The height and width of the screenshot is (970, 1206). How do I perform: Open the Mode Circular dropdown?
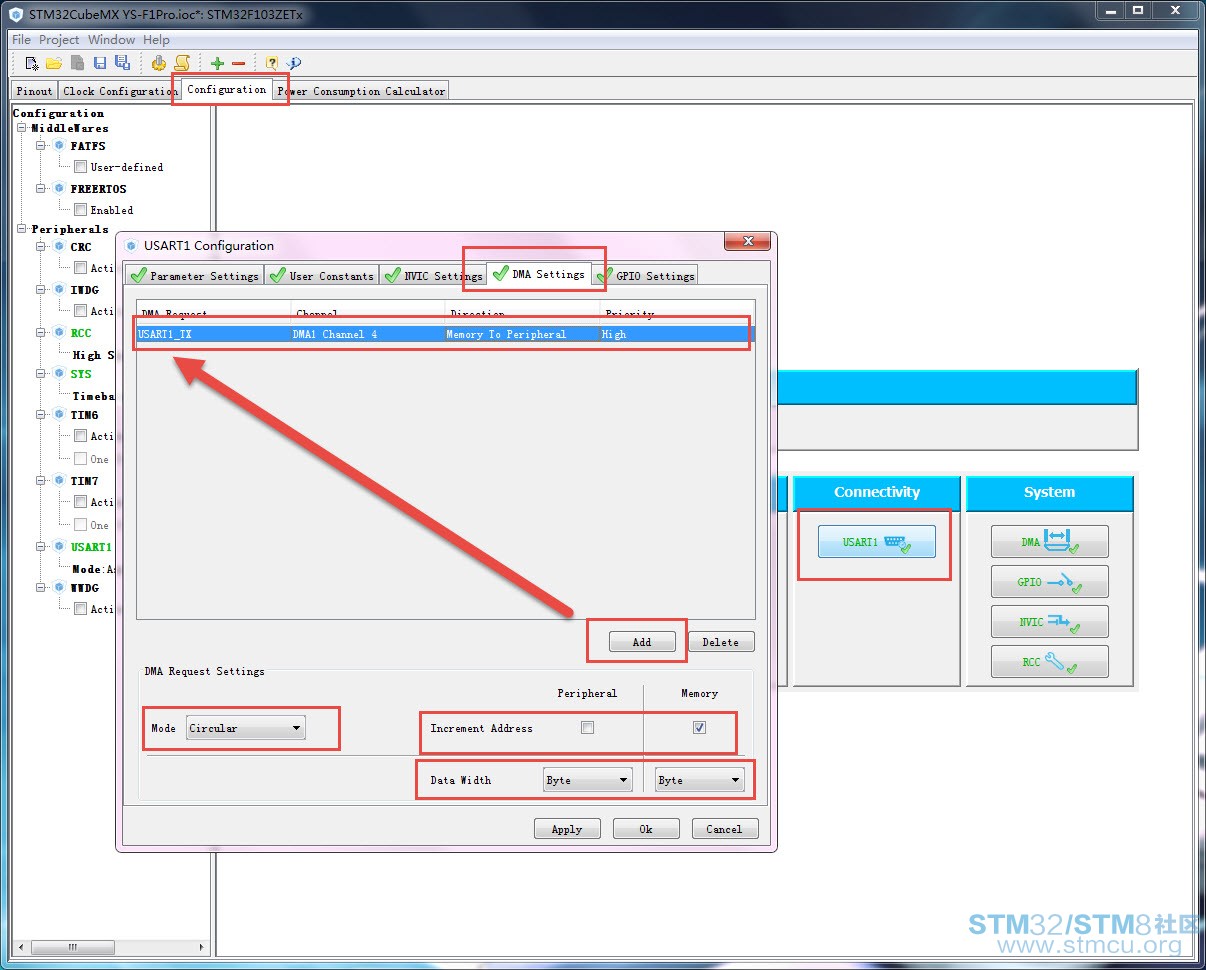[246, 728]
